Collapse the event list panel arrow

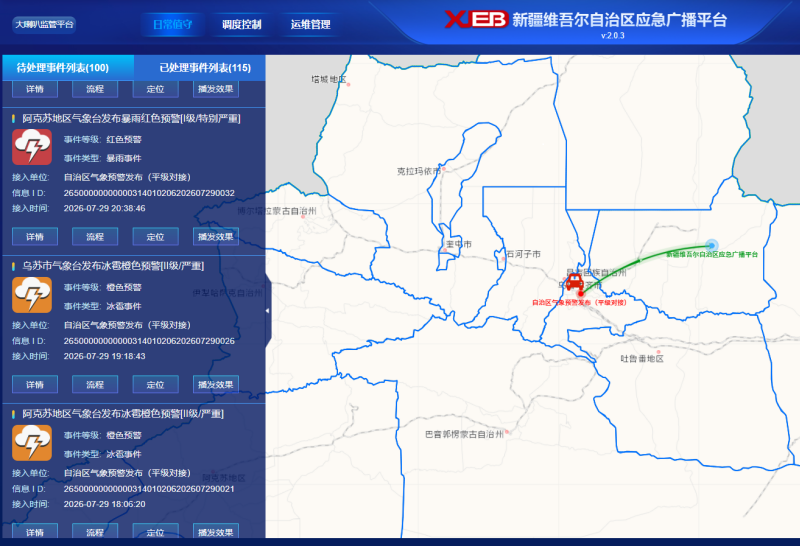268,310
